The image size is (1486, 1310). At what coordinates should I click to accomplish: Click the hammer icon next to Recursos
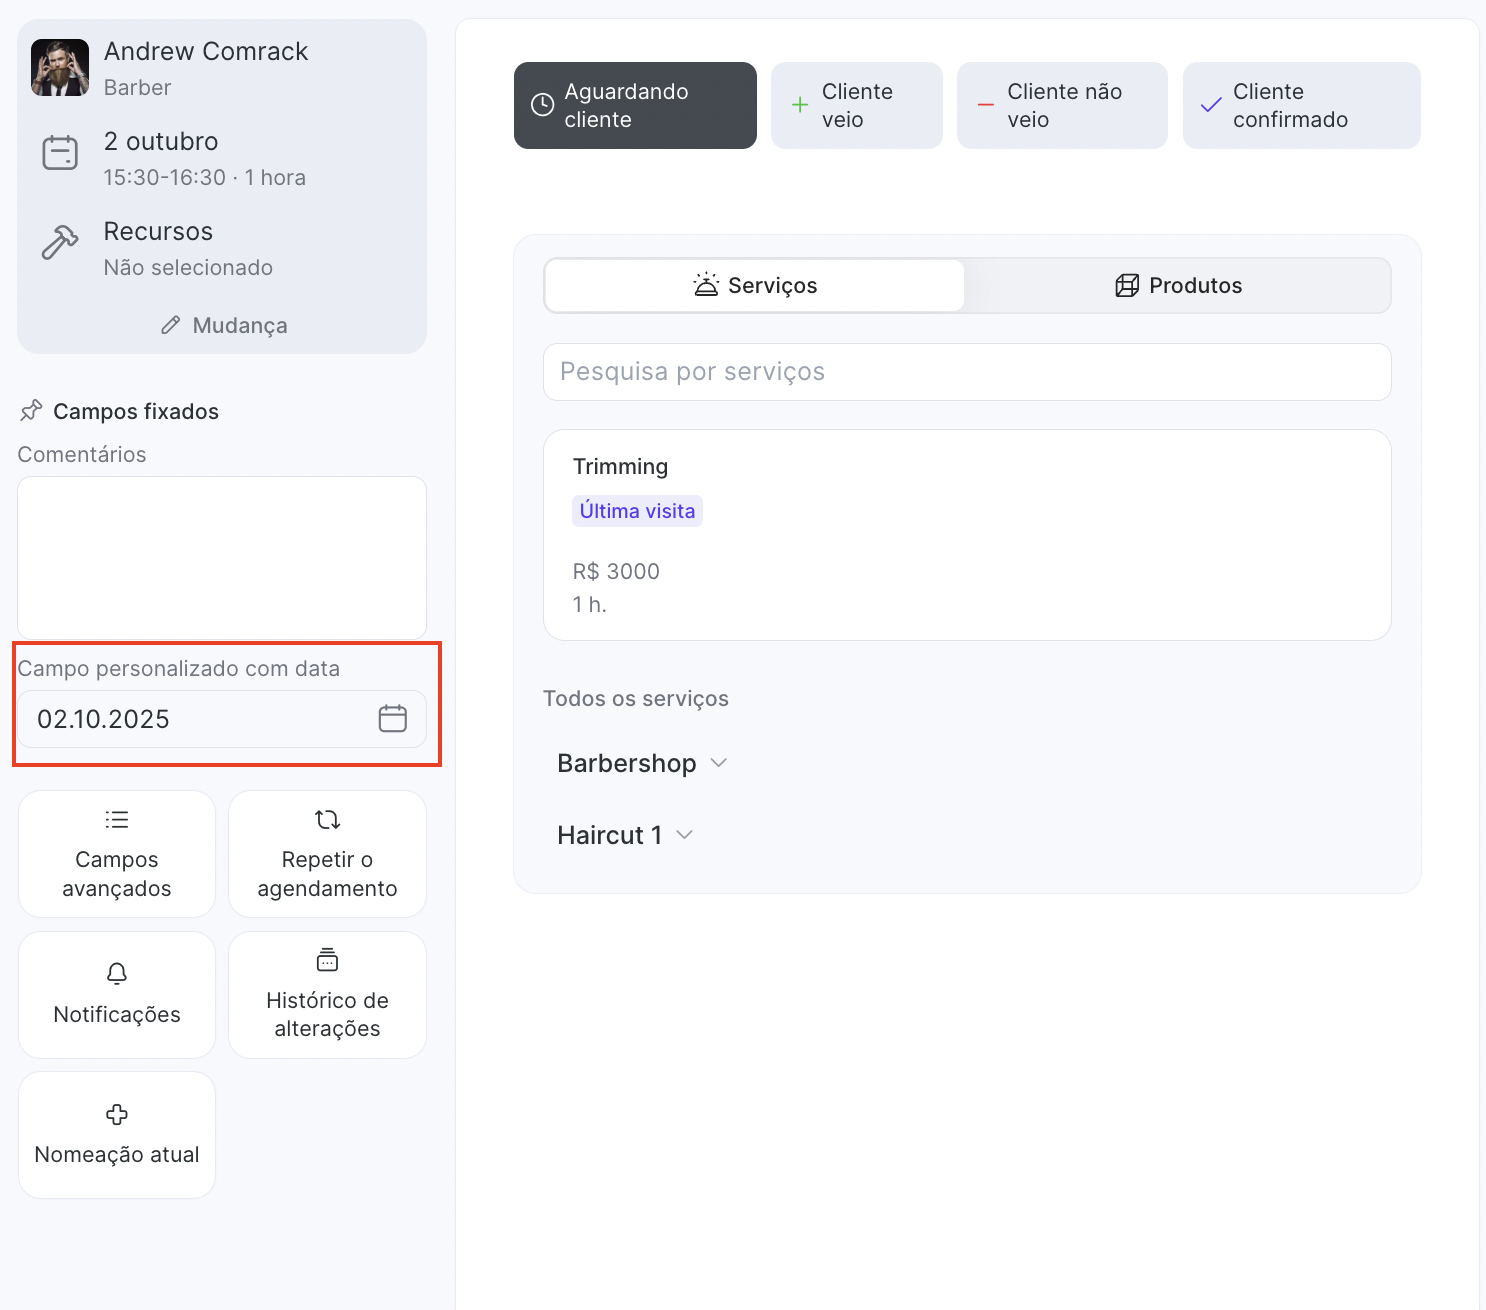point(60,243)
